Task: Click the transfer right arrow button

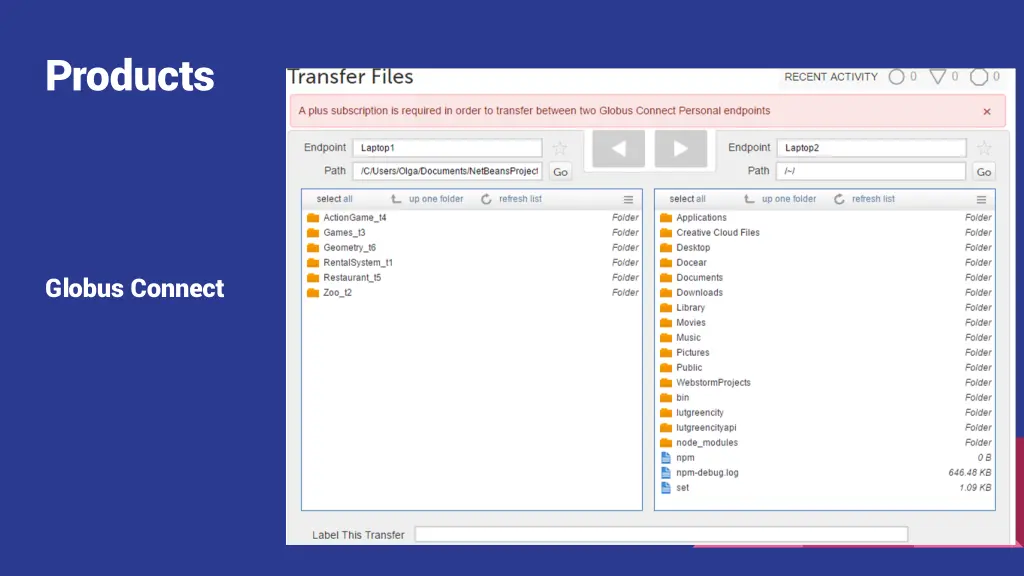Action: [680, 149]
